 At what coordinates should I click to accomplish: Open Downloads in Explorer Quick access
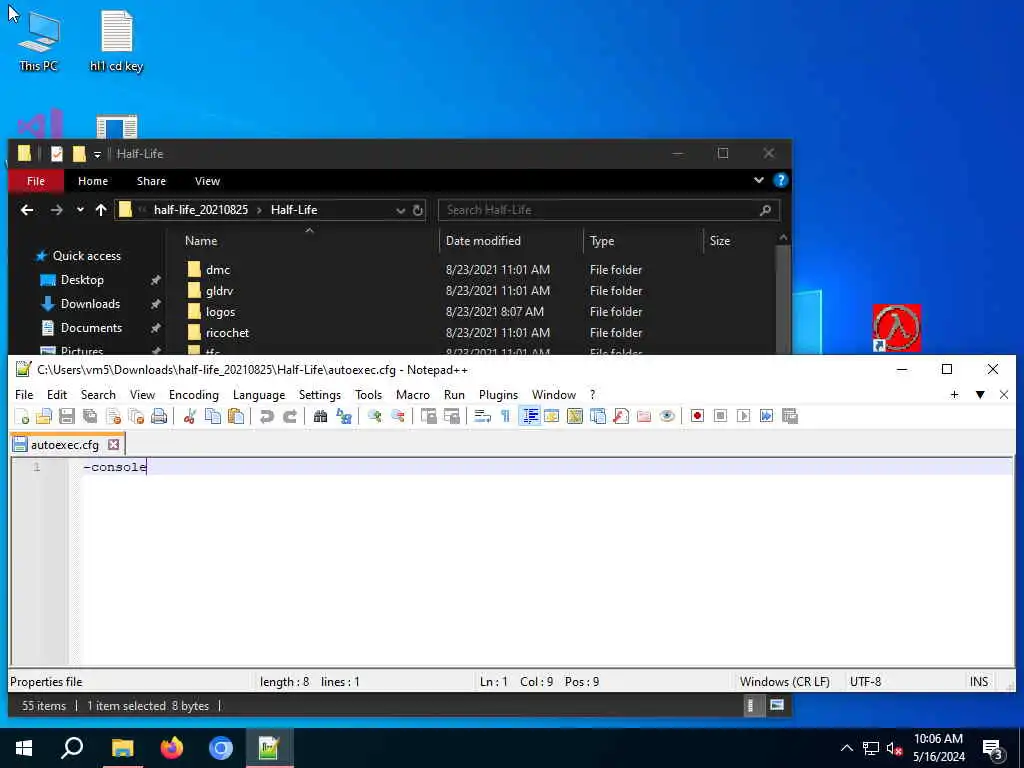(90, 304)
